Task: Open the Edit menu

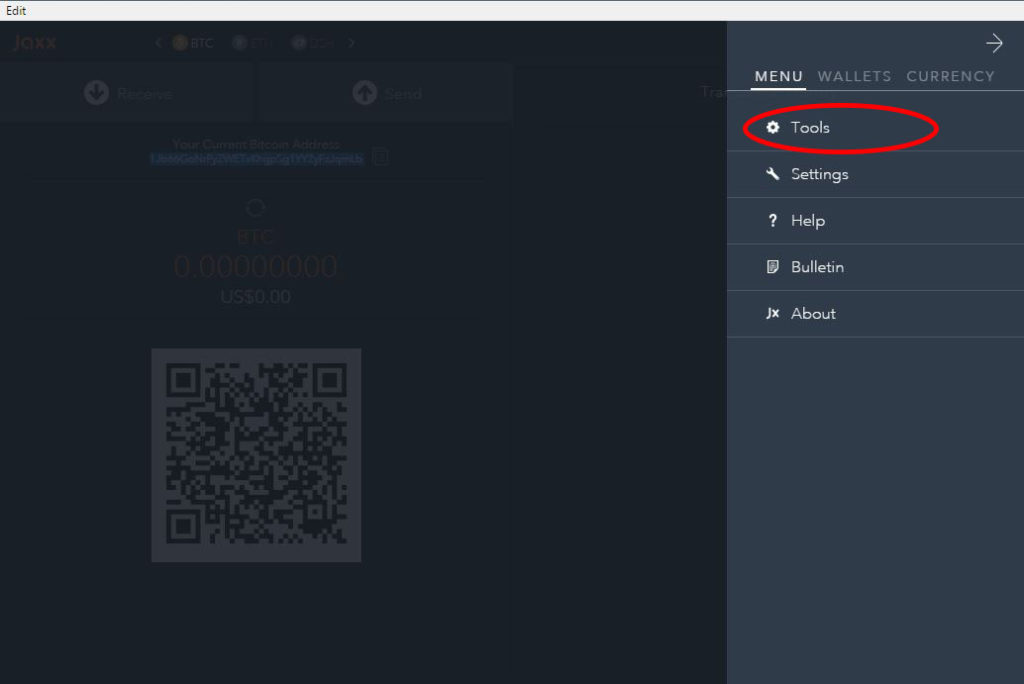Action: click(x=16, y=10)
